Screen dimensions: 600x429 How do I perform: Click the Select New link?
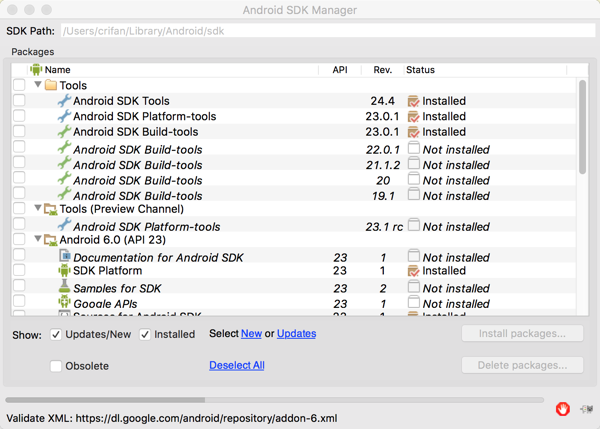click(x=251, y=334)
